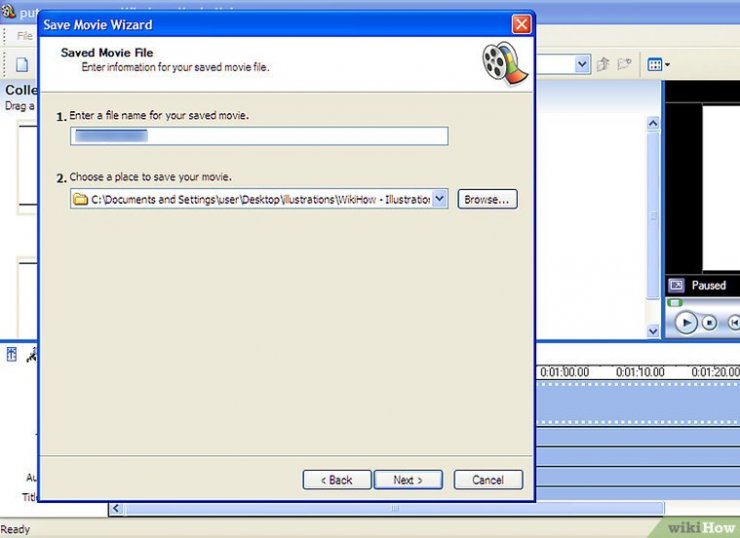740x538 pixels.
Task: Open the collections dropdown in toolbar
Action: (582, 65)
